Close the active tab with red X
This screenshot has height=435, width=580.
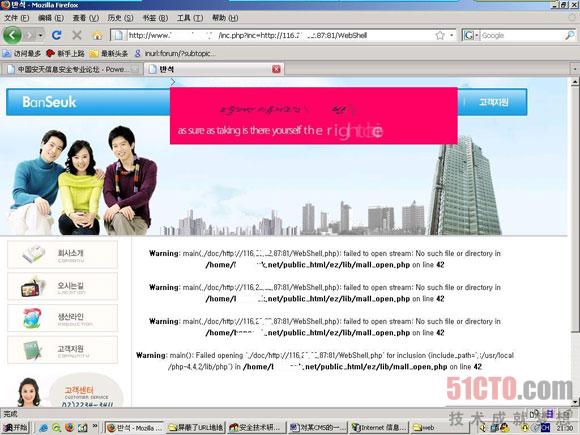coord(276,69)
